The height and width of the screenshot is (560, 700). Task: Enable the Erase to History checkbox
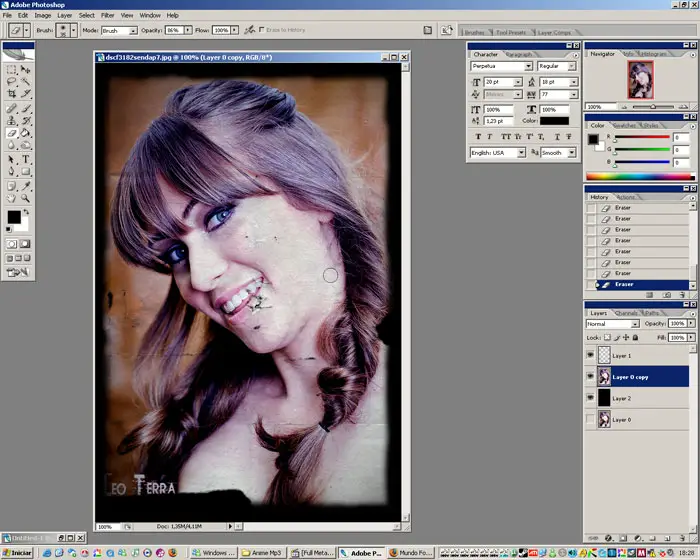[x=262, y=31]
